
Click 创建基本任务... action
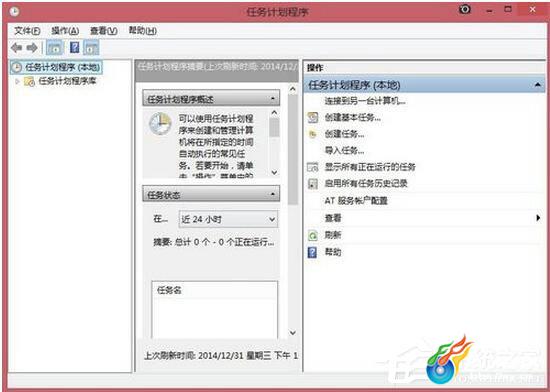[353, 117]
